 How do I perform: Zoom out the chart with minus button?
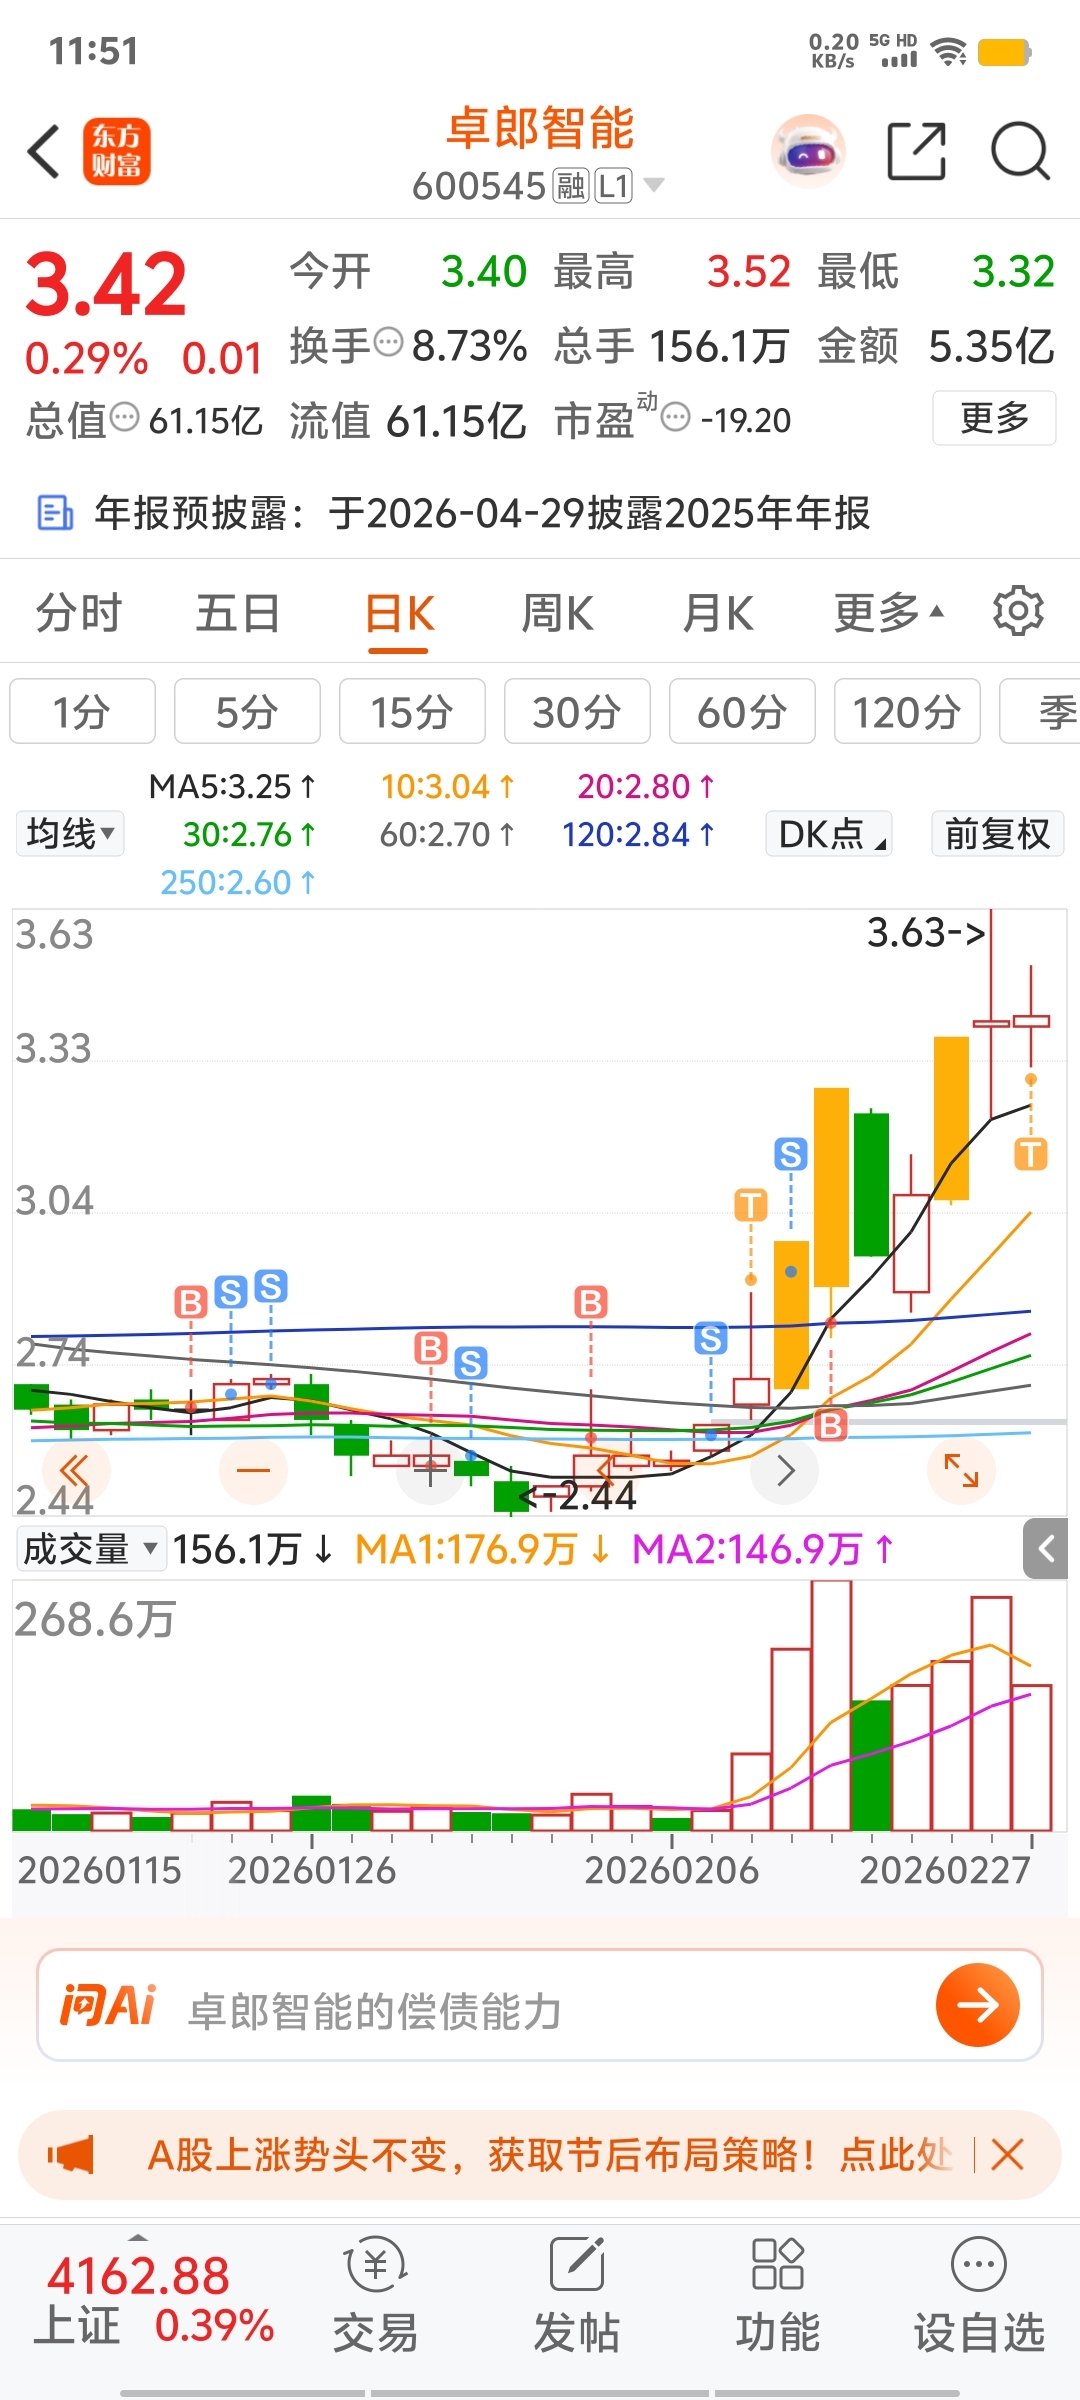pyautogui.click(x=254, y=1470)
